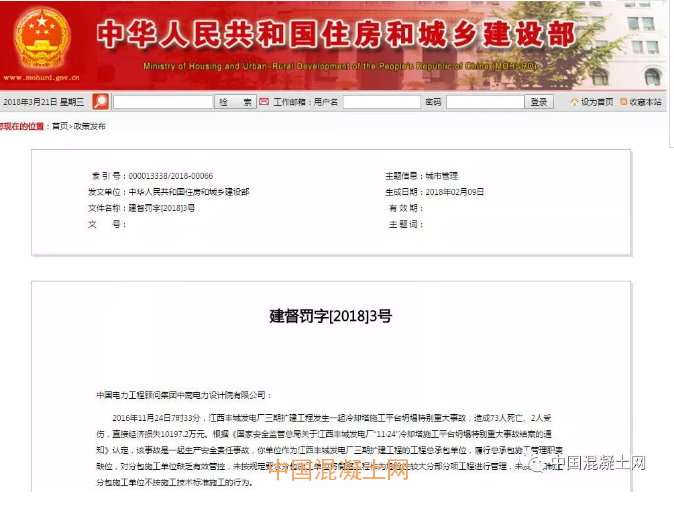Viewport: 674px width, 512px height.
Task: Click the set-as-homepage house icon
Action: pyautogui.click(x=574, y=102)
